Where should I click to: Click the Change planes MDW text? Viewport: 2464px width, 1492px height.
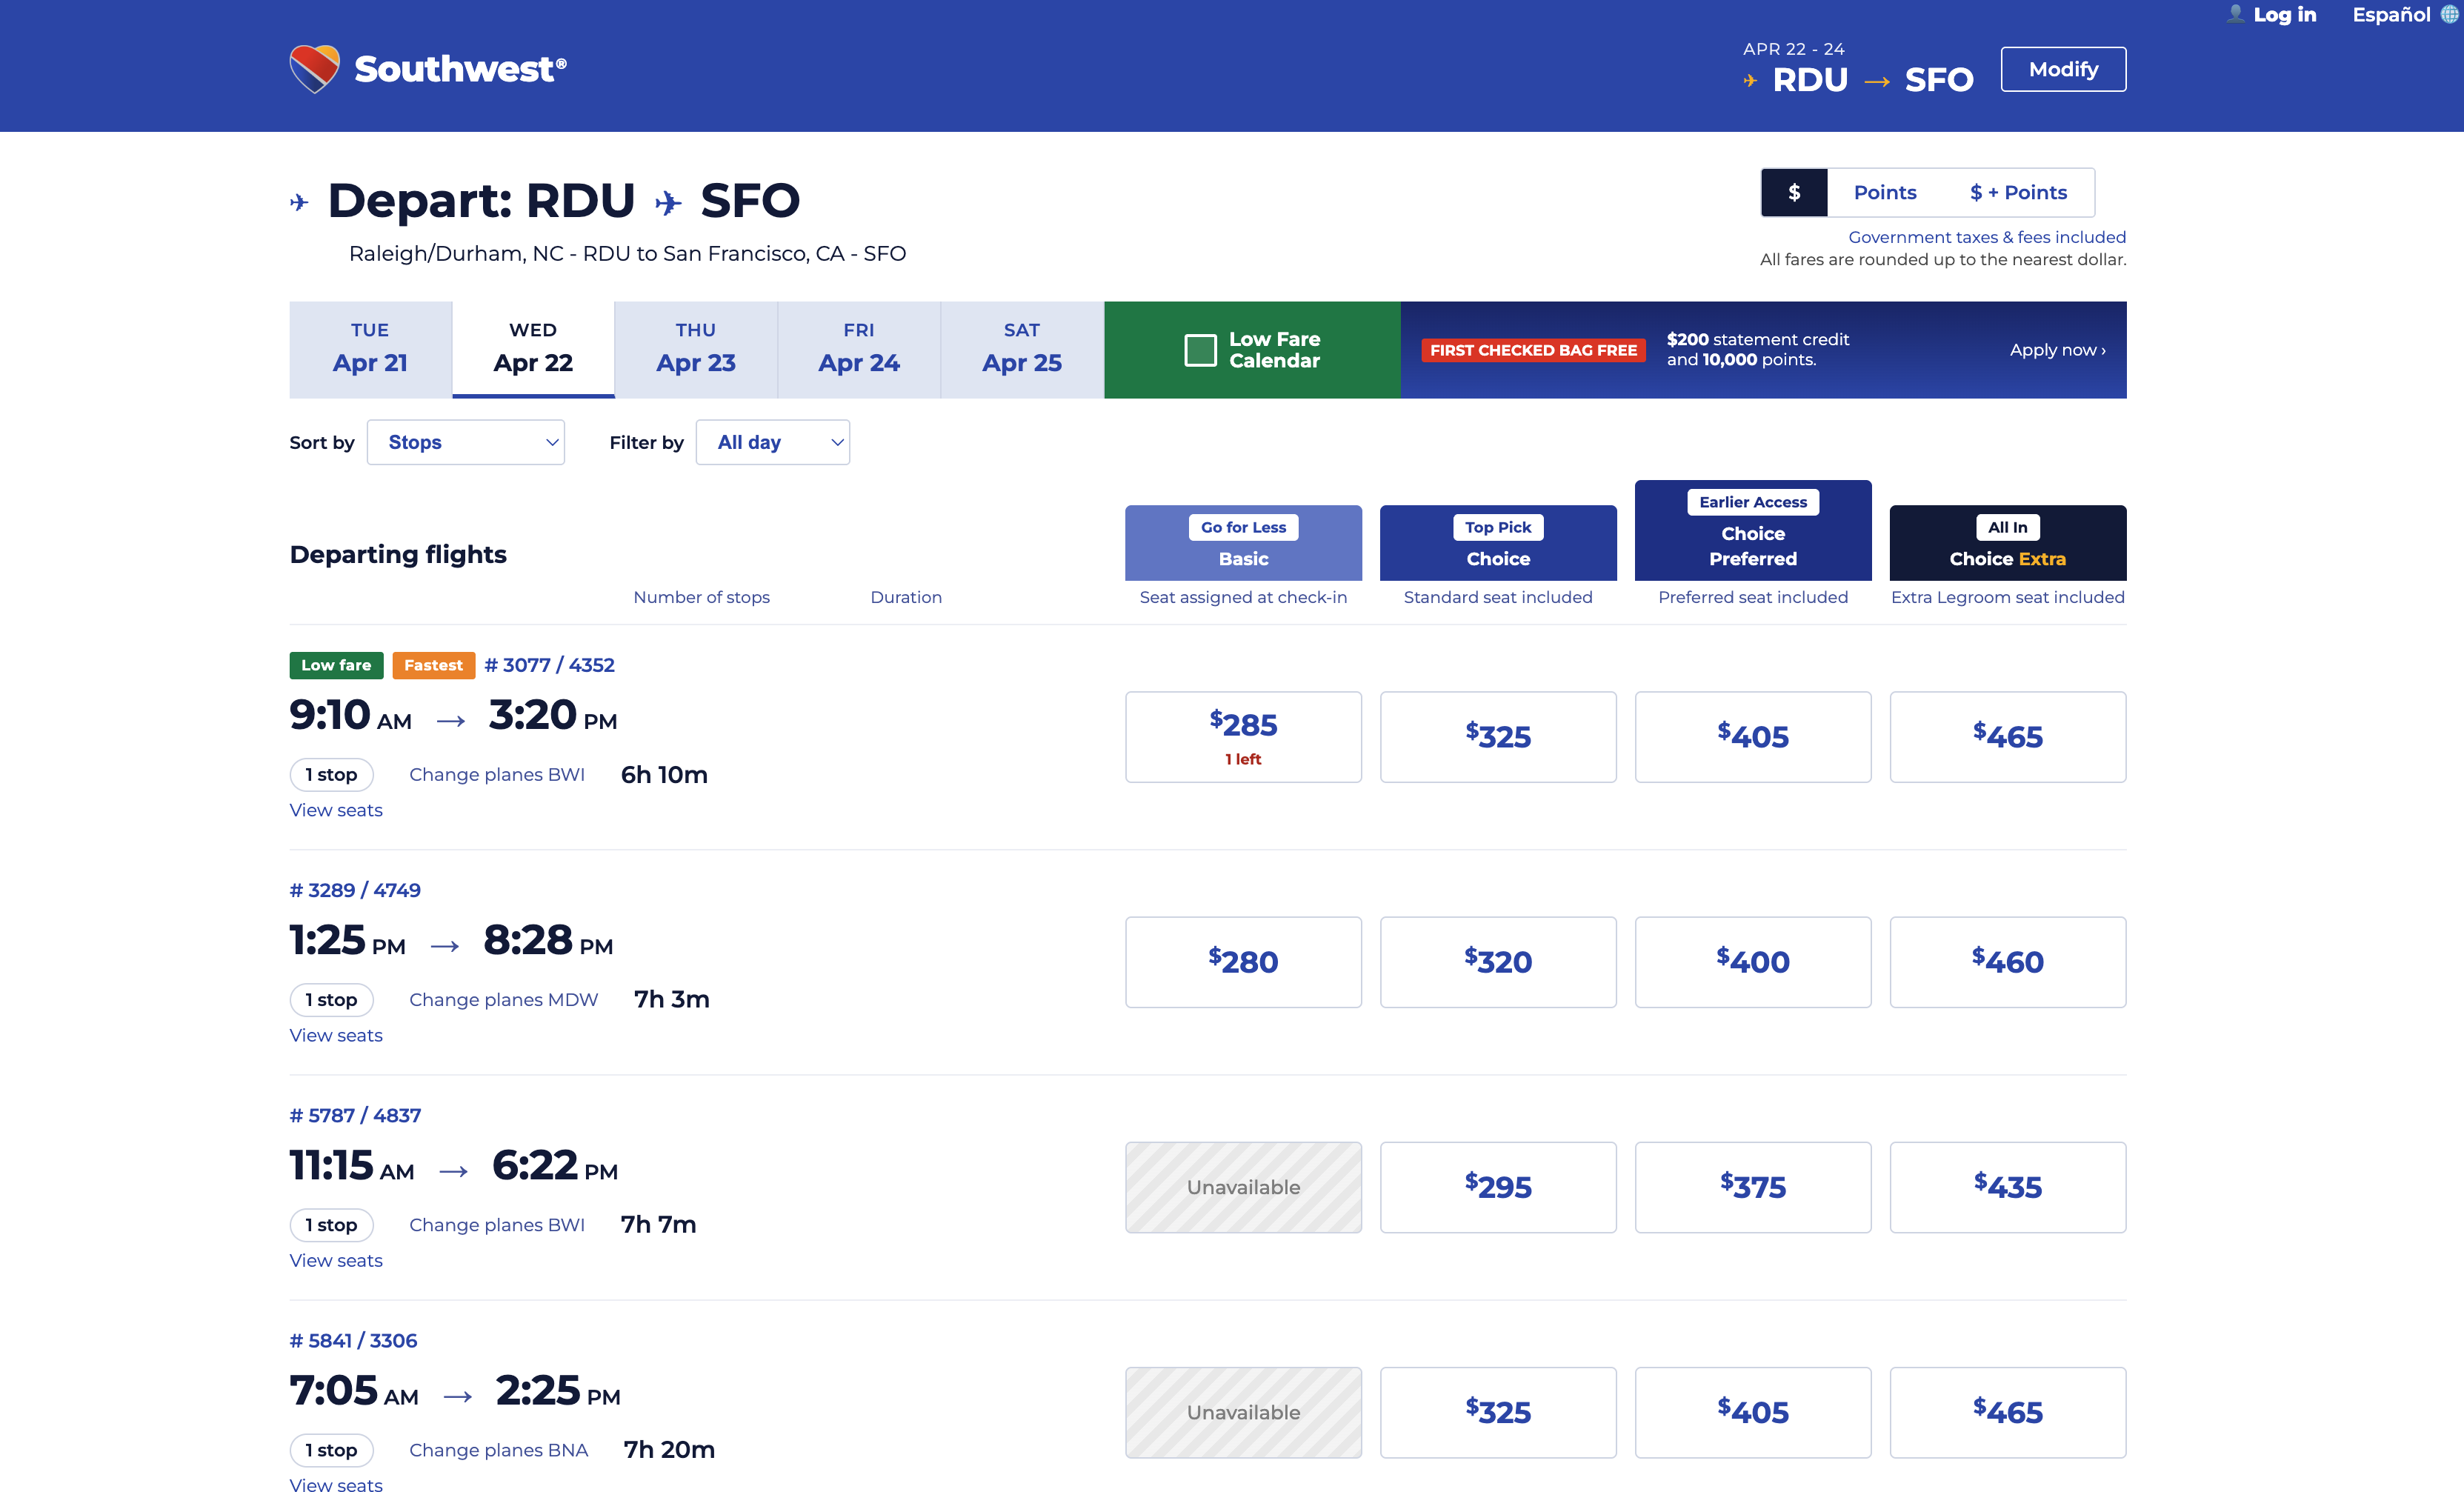pos(503,1000)
